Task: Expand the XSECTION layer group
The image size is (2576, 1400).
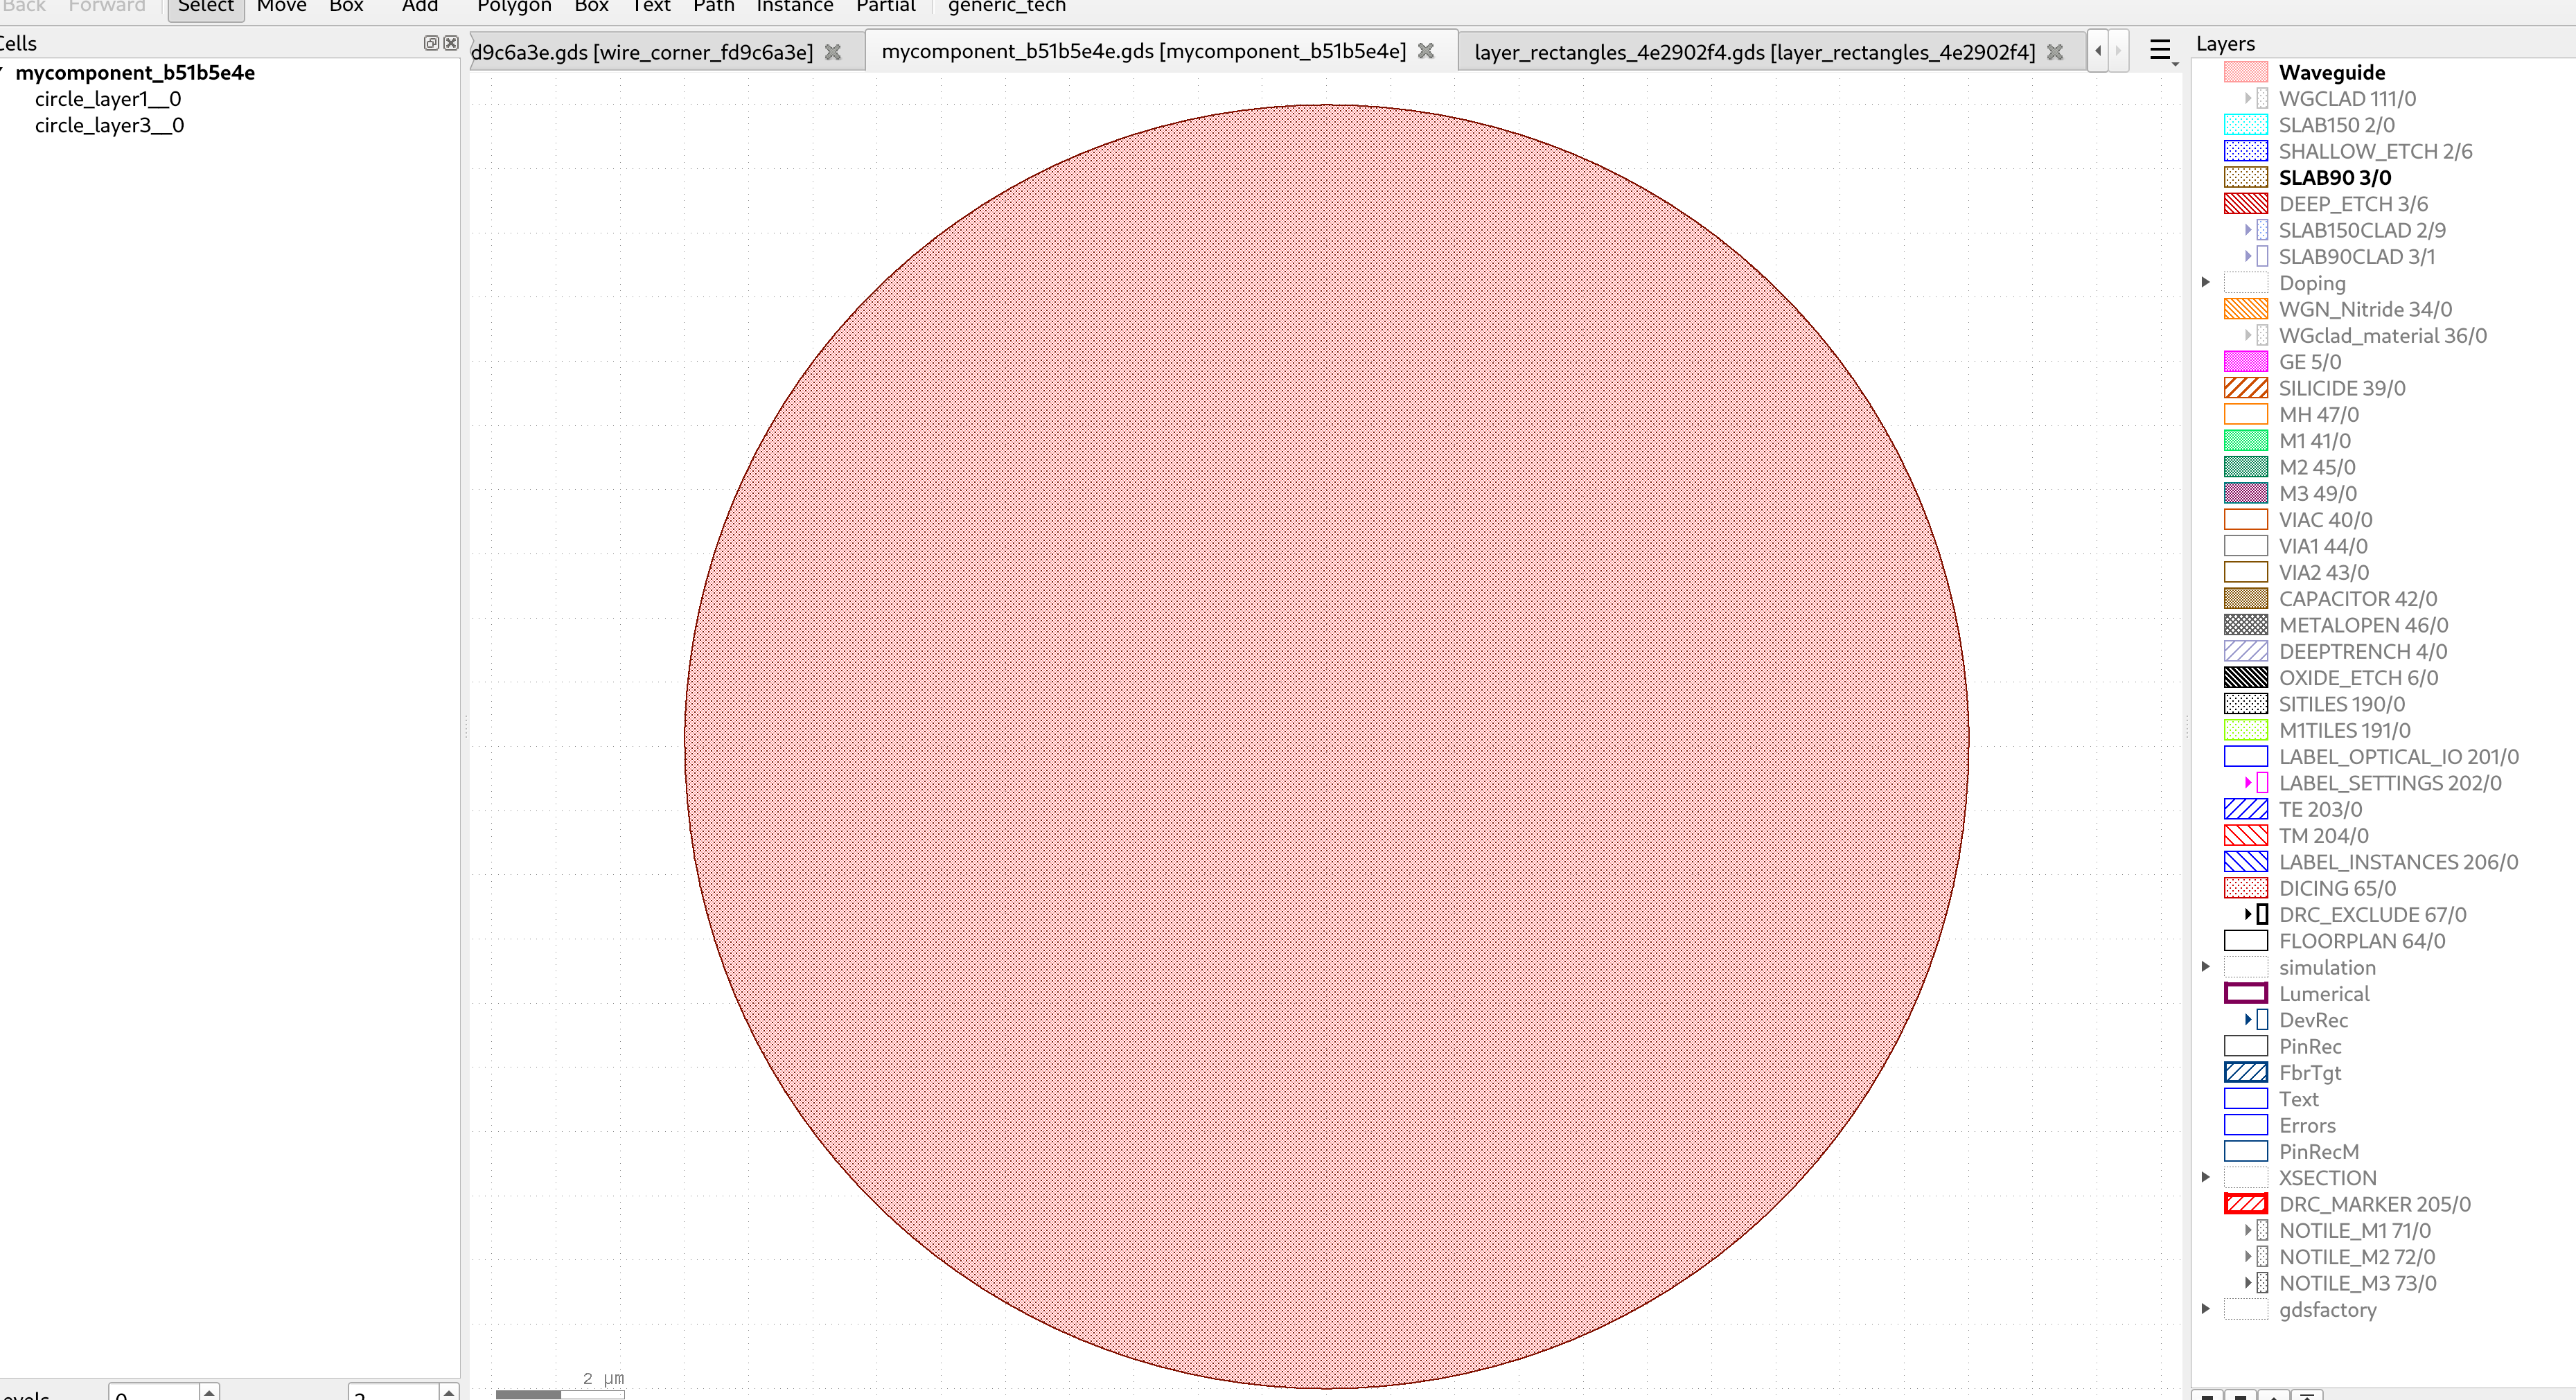Action: click(2207, 1177)
